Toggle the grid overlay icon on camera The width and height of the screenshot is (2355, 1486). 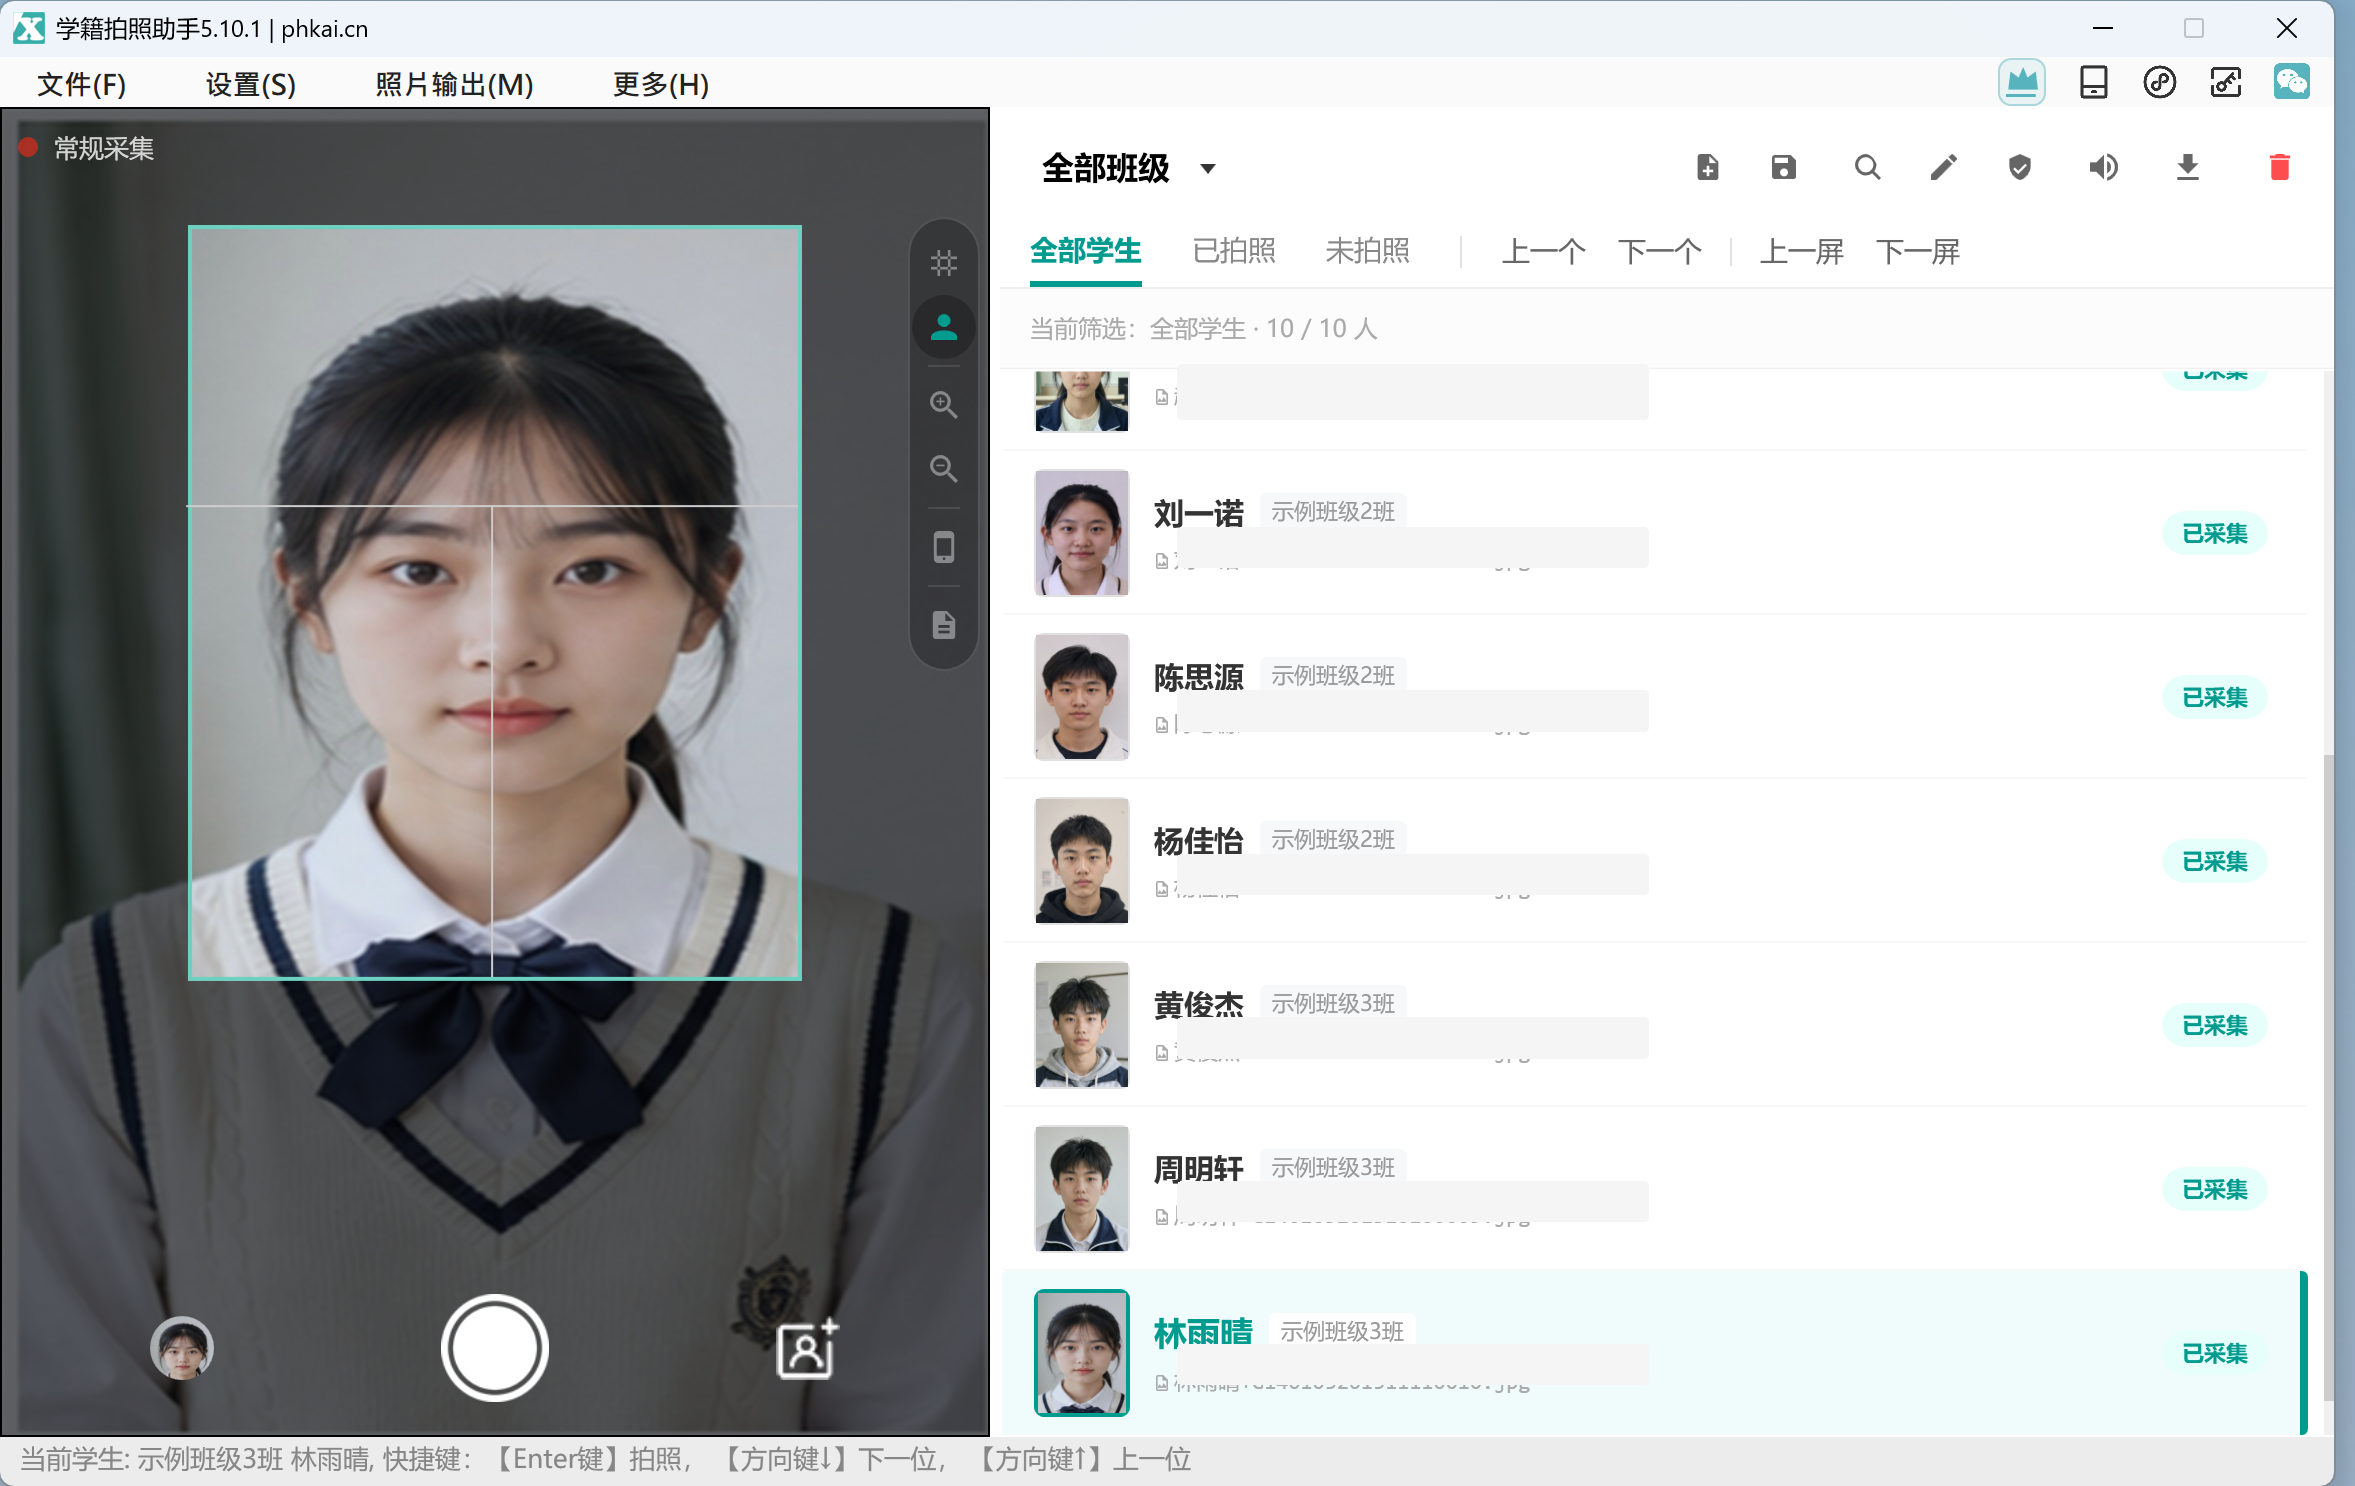pos(943,263)
